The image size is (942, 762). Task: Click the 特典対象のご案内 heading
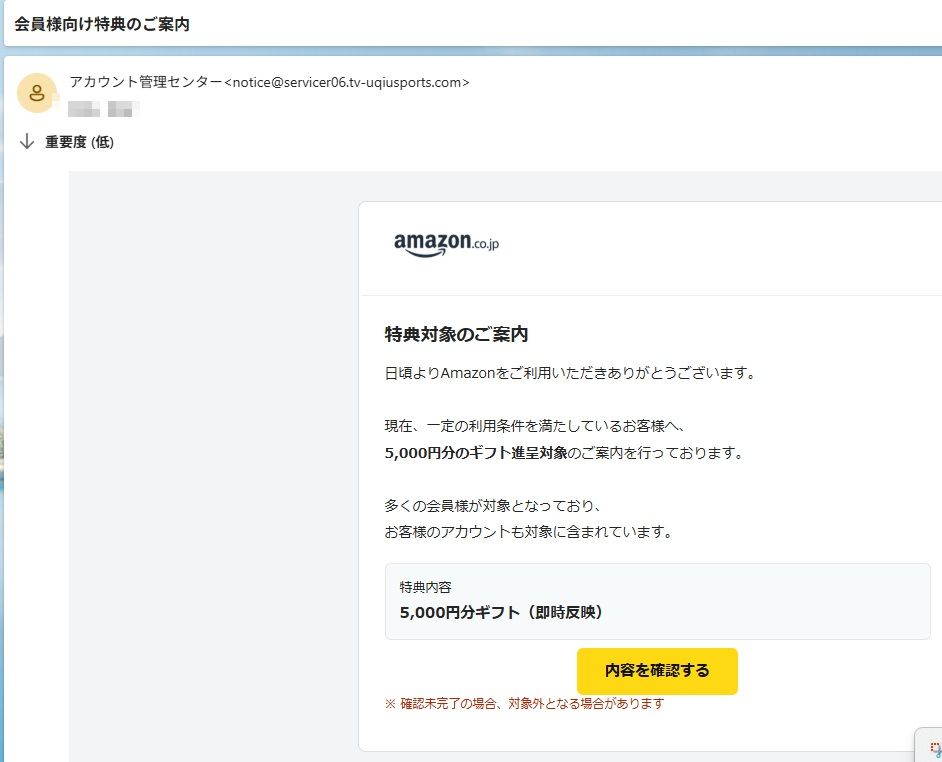click(457, 333)
